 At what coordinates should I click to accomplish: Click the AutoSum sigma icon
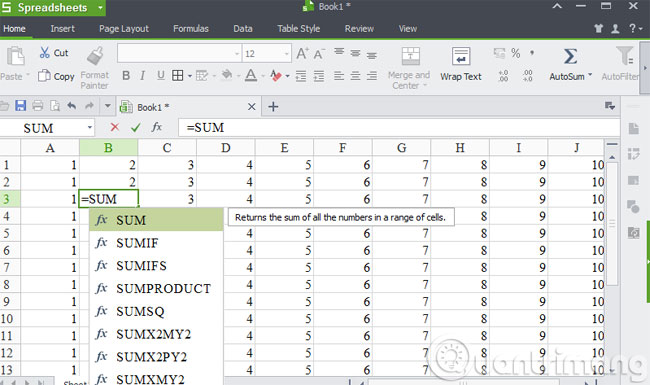pyautogui.click(x=570, y=56)
